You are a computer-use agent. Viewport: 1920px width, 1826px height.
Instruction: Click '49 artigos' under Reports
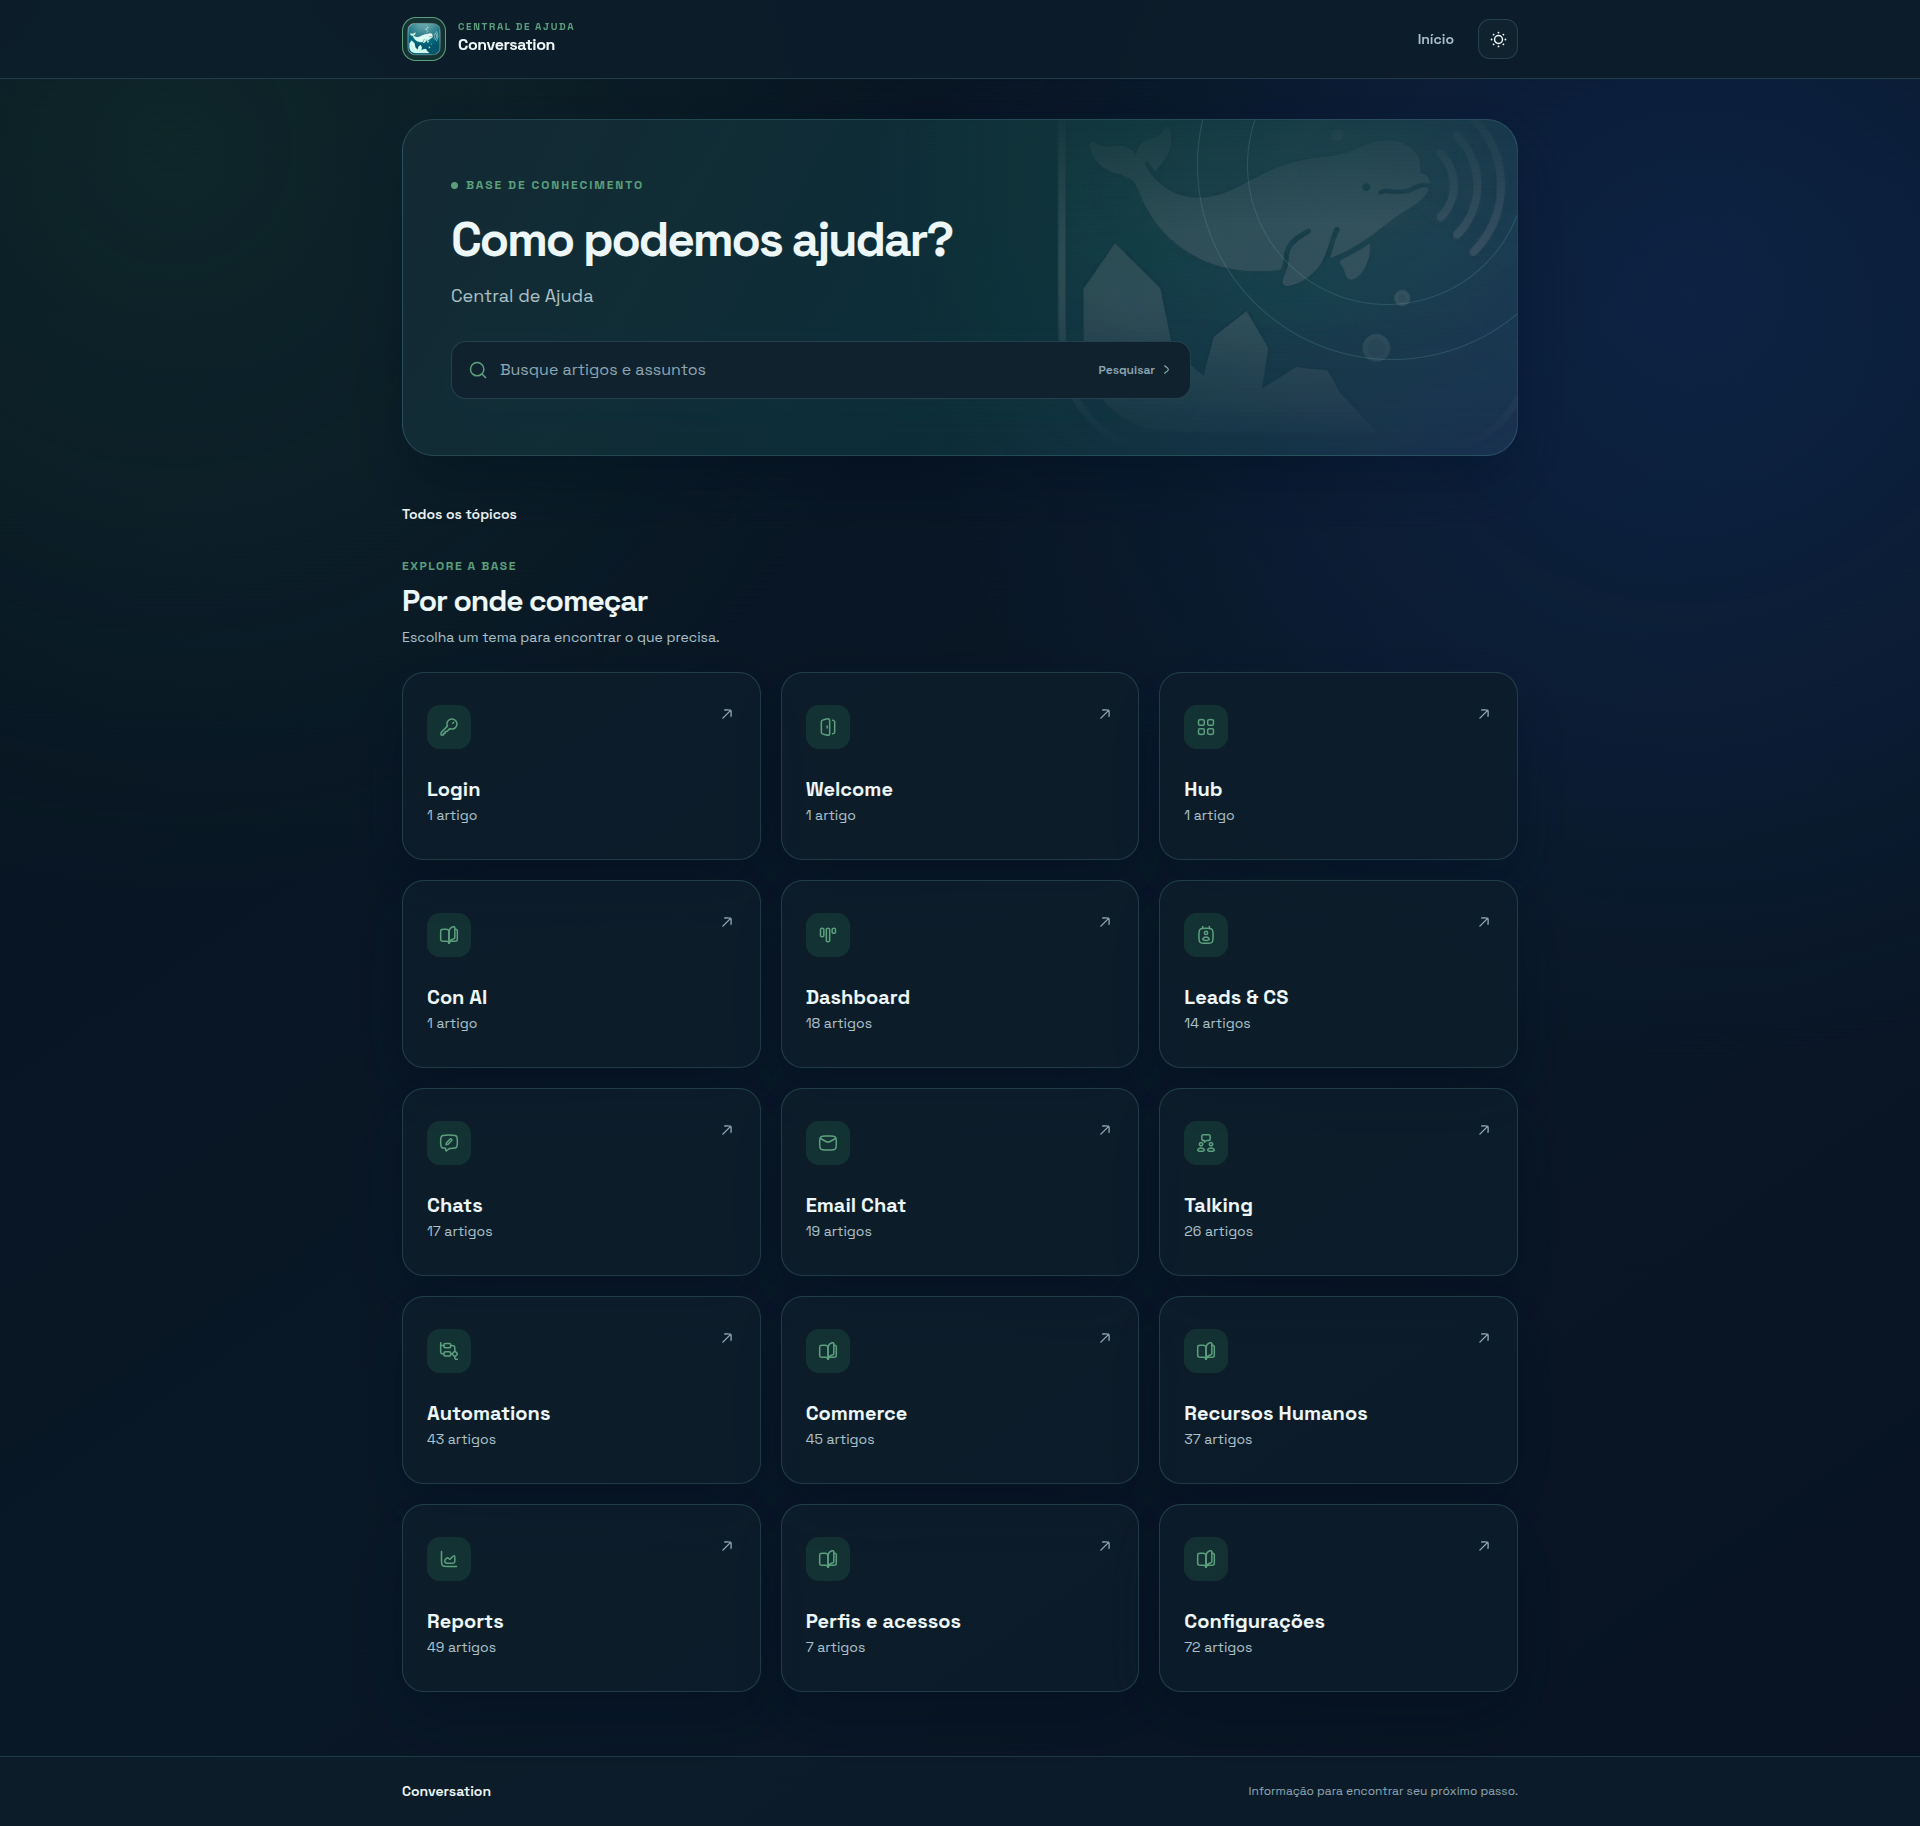tap(461, 1647)
